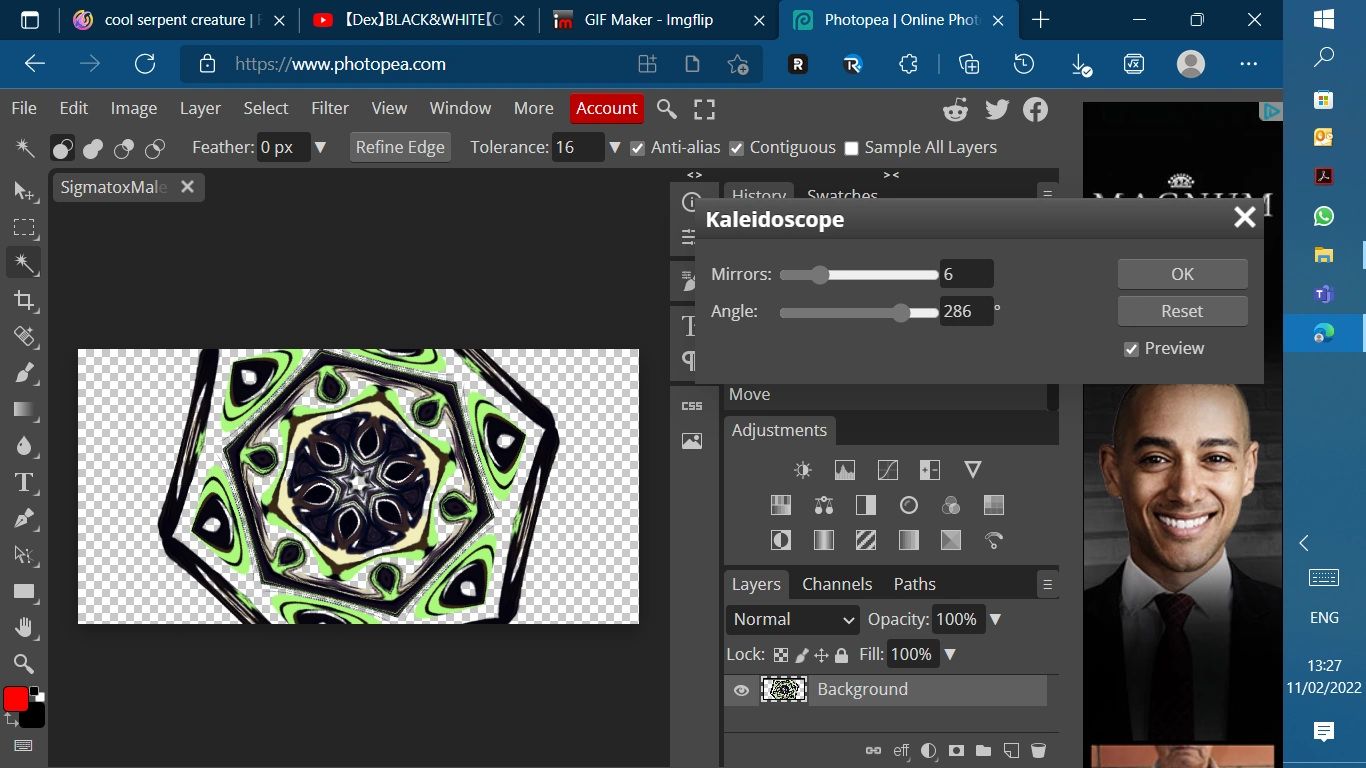Switch to the Channels tab
Screen dimensions: 1366x768
(836, 584)
